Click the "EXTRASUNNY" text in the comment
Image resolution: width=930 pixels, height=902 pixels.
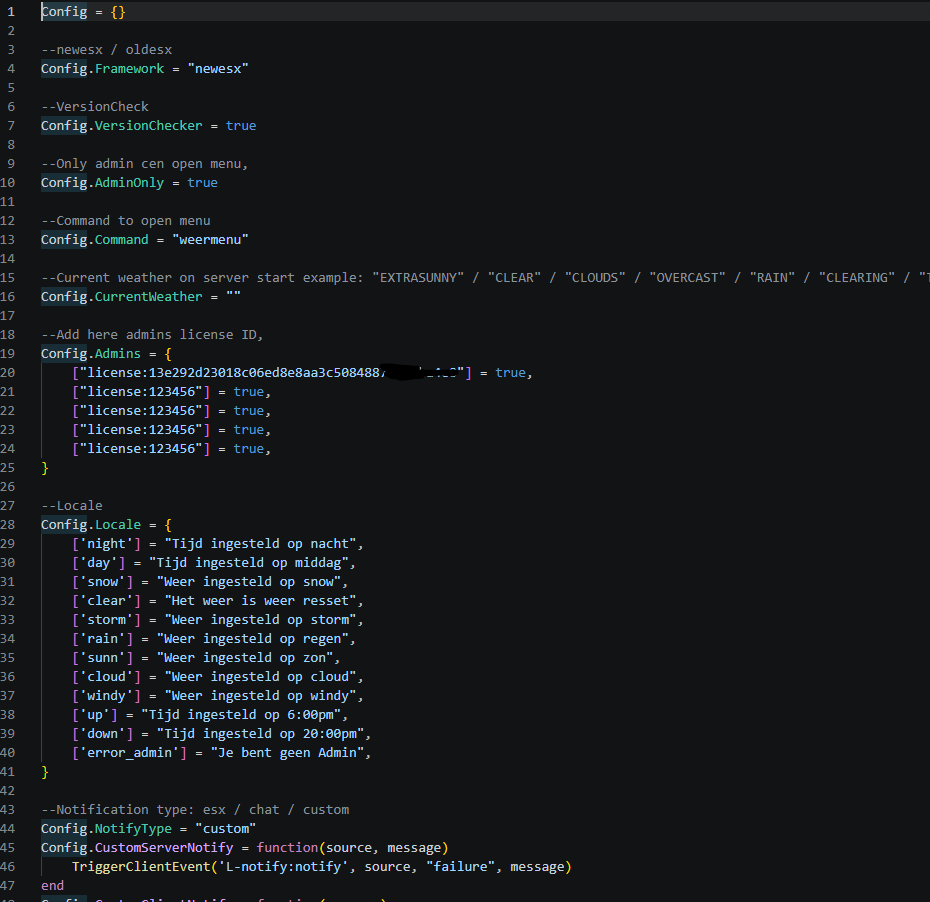click(x=418, y=278)
